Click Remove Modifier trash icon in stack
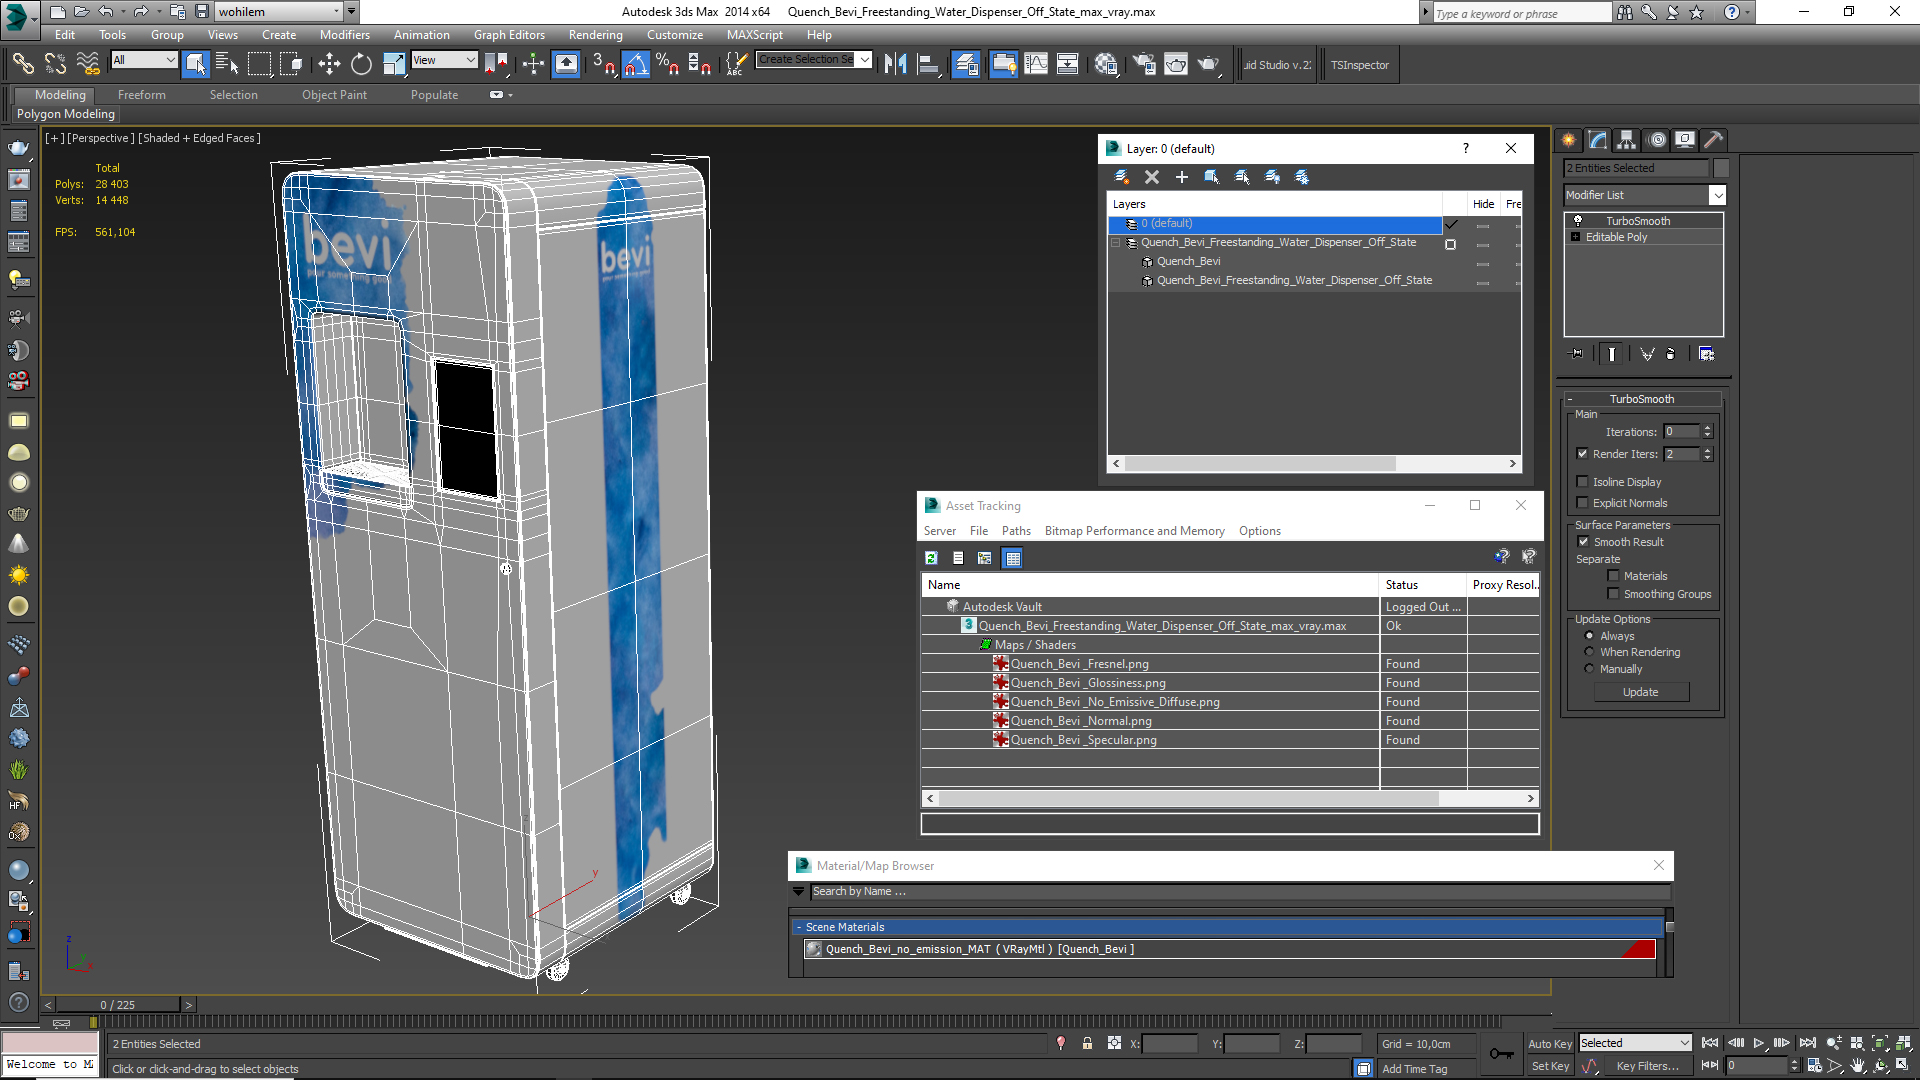1920x1080 pixels. click(x=1671, y=354)
